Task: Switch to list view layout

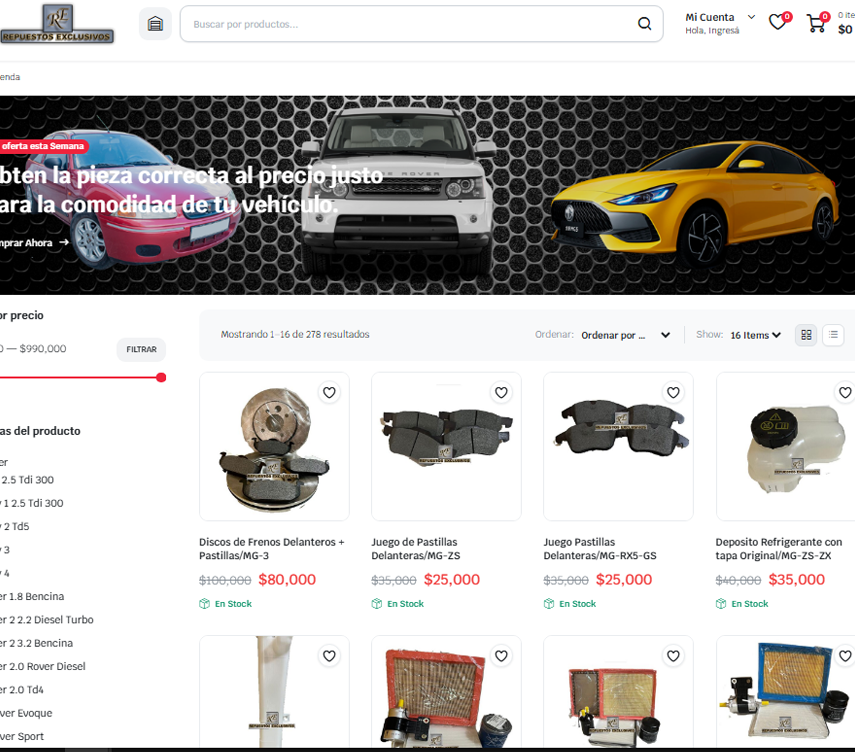Action: tap(833, 335)
